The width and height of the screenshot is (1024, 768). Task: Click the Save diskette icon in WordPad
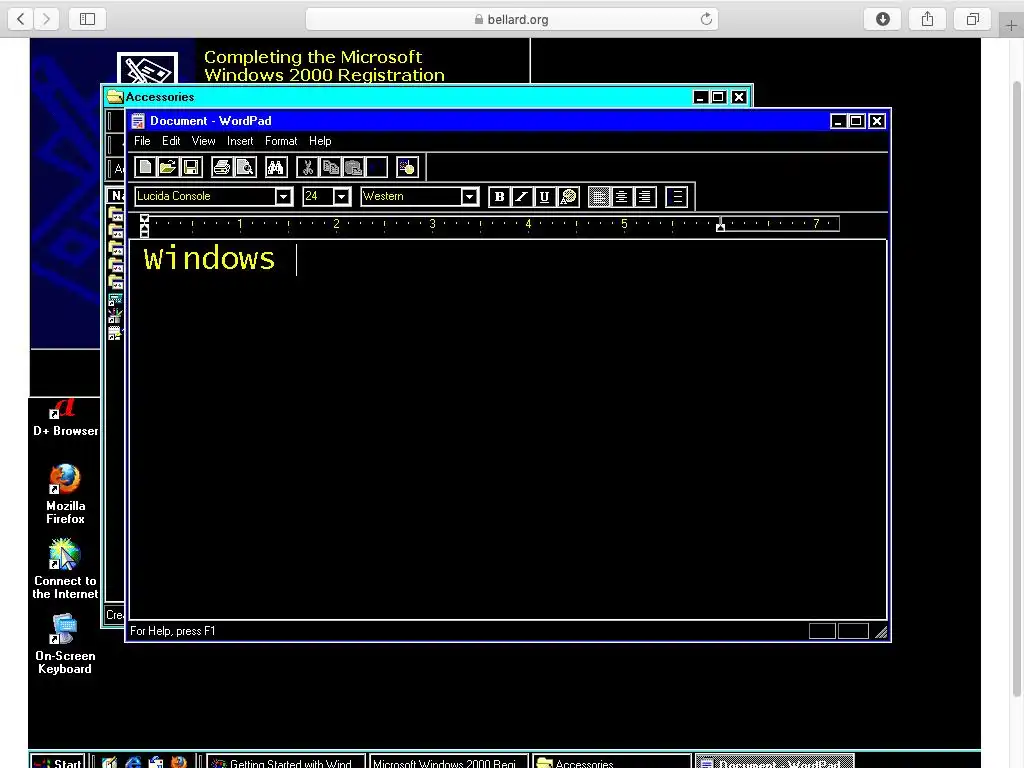point(191,167)
